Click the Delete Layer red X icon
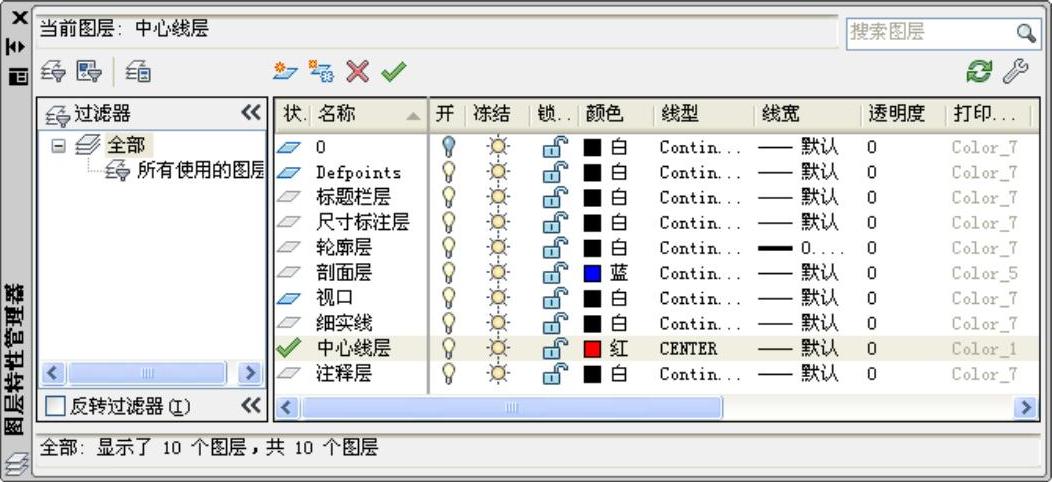This screenshot has height=482, width=1052. [357, 71]
